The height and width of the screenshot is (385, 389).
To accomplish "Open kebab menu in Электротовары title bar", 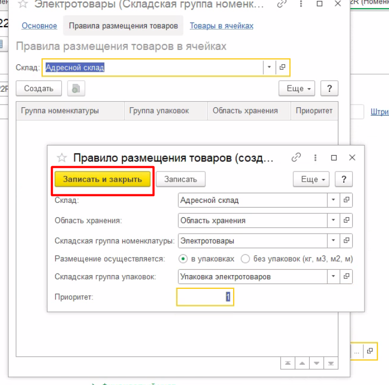I will click(x=301, y=4).
